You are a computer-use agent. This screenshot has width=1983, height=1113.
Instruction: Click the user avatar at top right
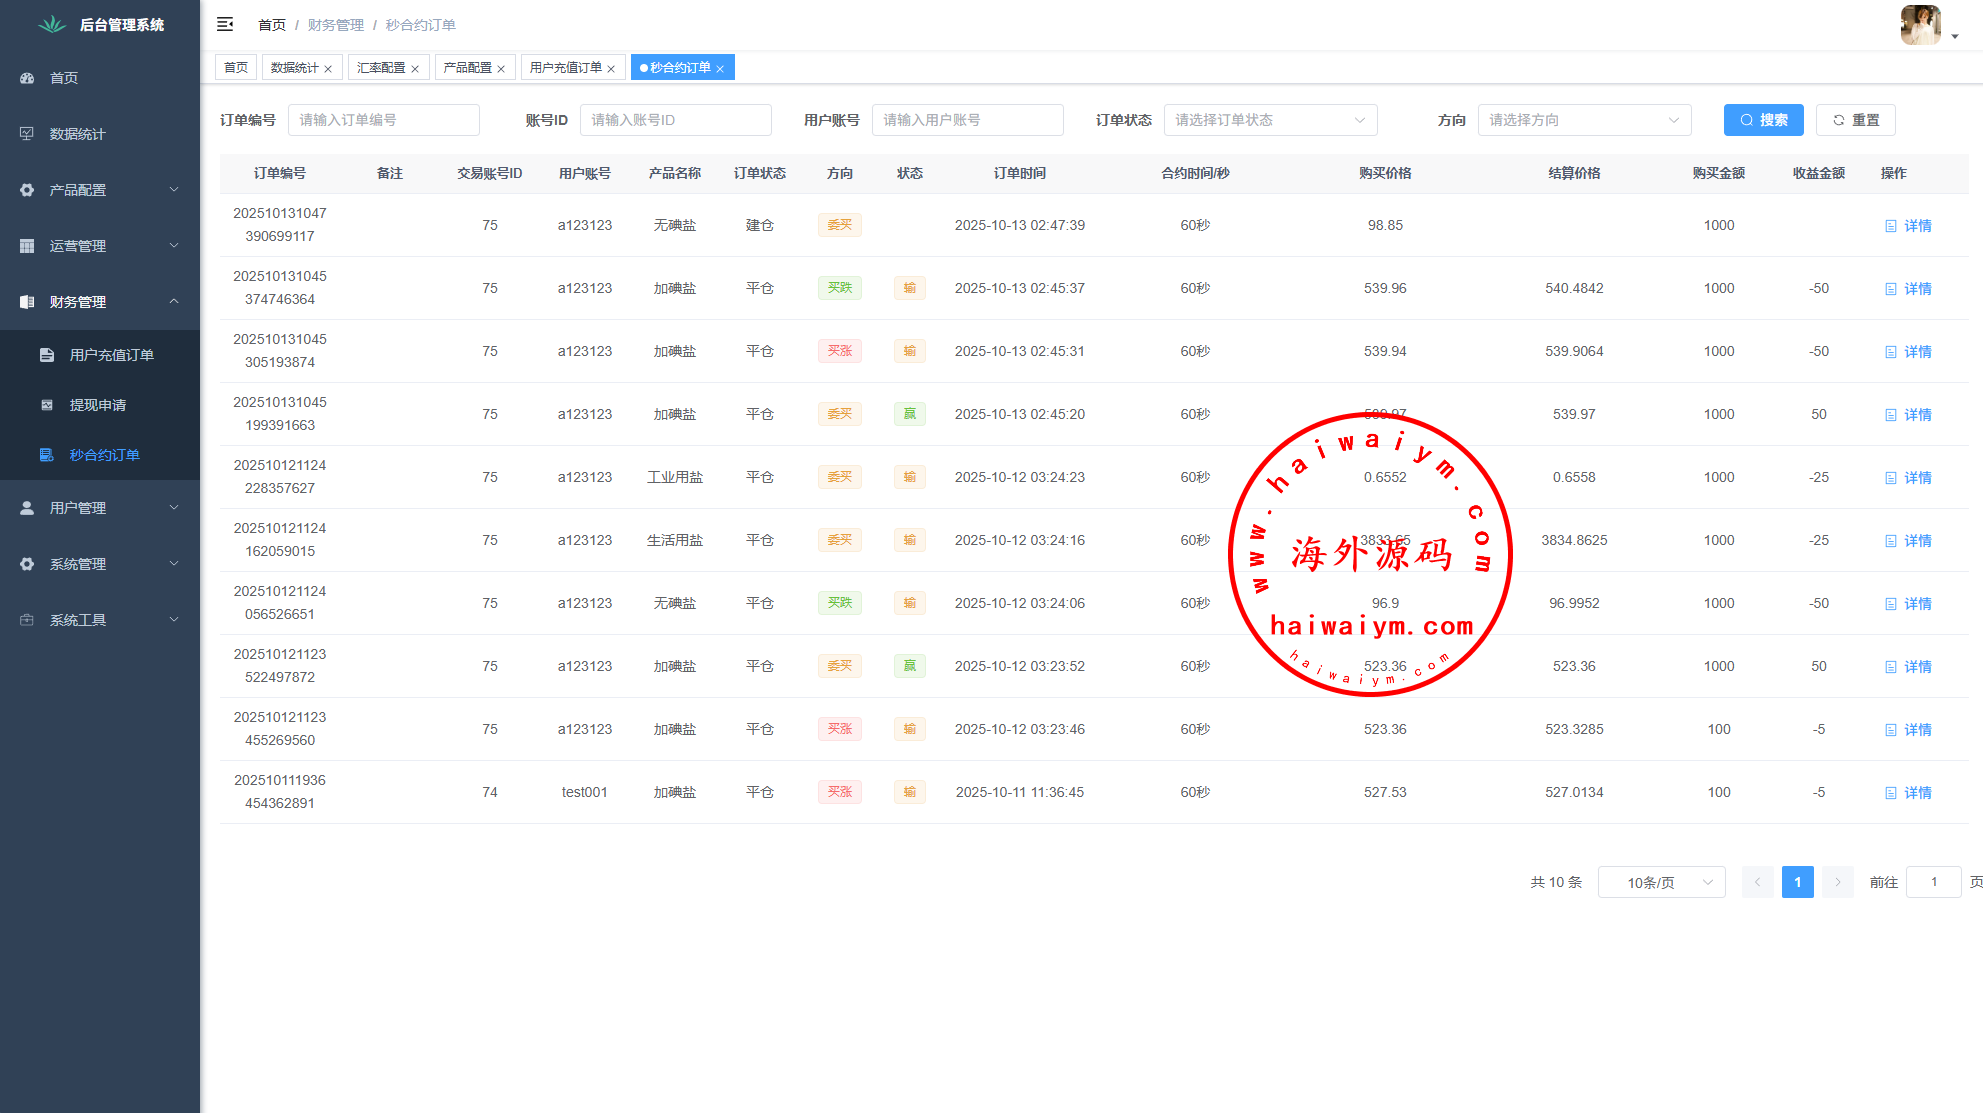[x=1920, y=25]
